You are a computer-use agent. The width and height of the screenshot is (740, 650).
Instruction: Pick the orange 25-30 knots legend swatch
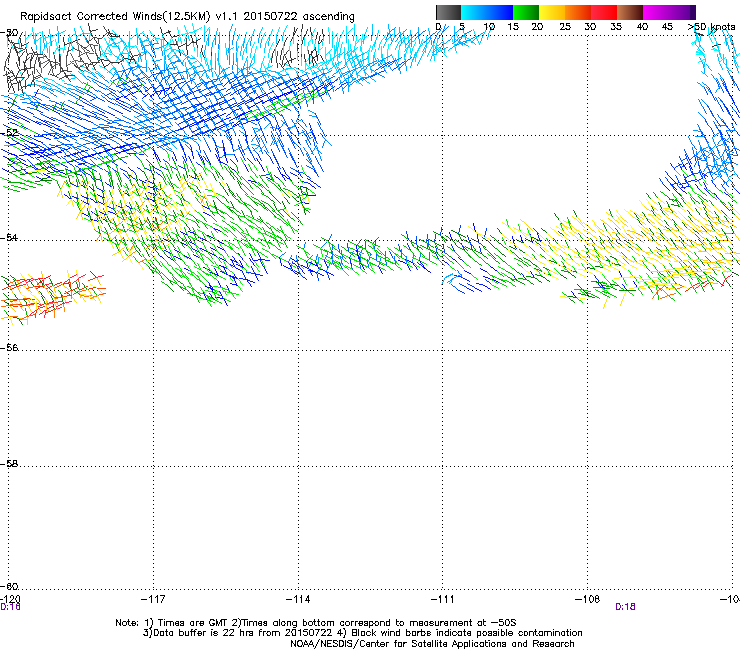[x=578, y=12]
